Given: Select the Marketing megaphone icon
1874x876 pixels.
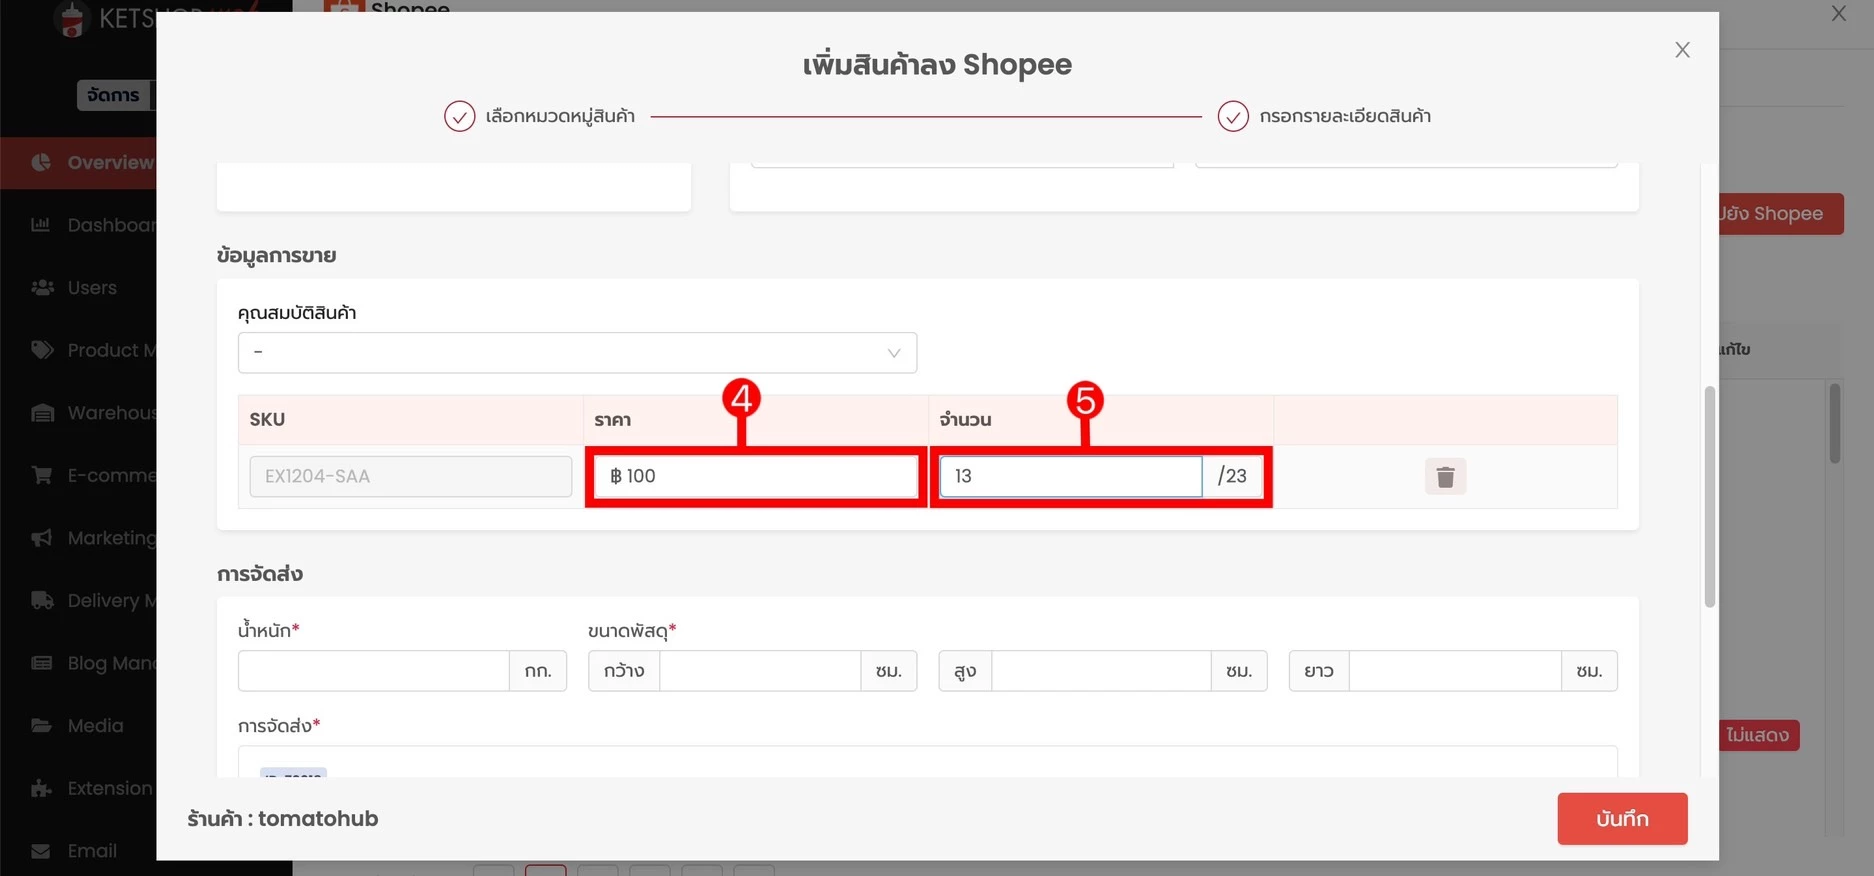Looking at the screenshot, I should [x=42, y=538].
